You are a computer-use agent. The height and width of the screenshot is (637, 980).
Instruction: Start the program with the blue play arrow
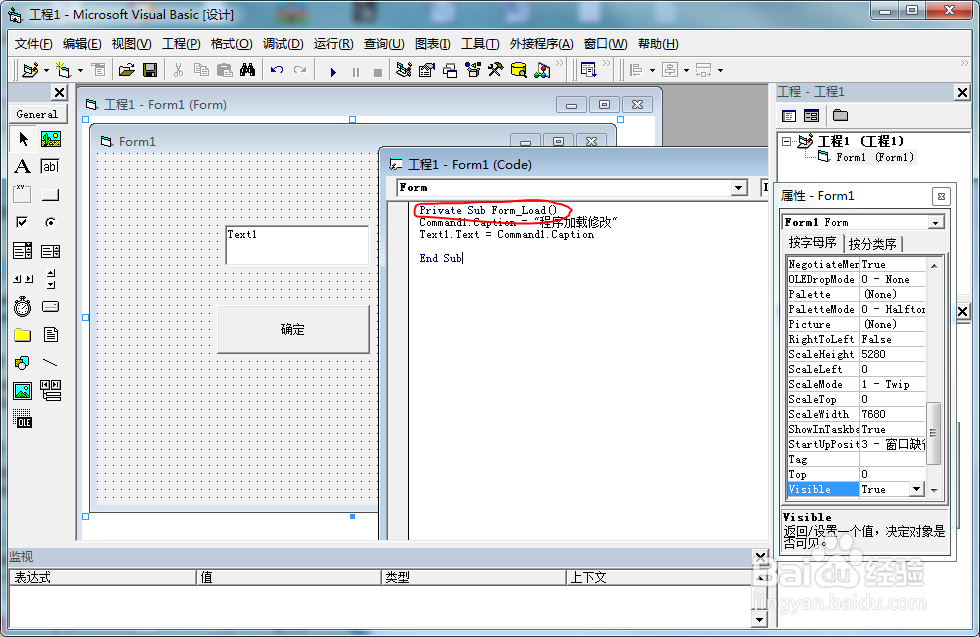[333, 72]
